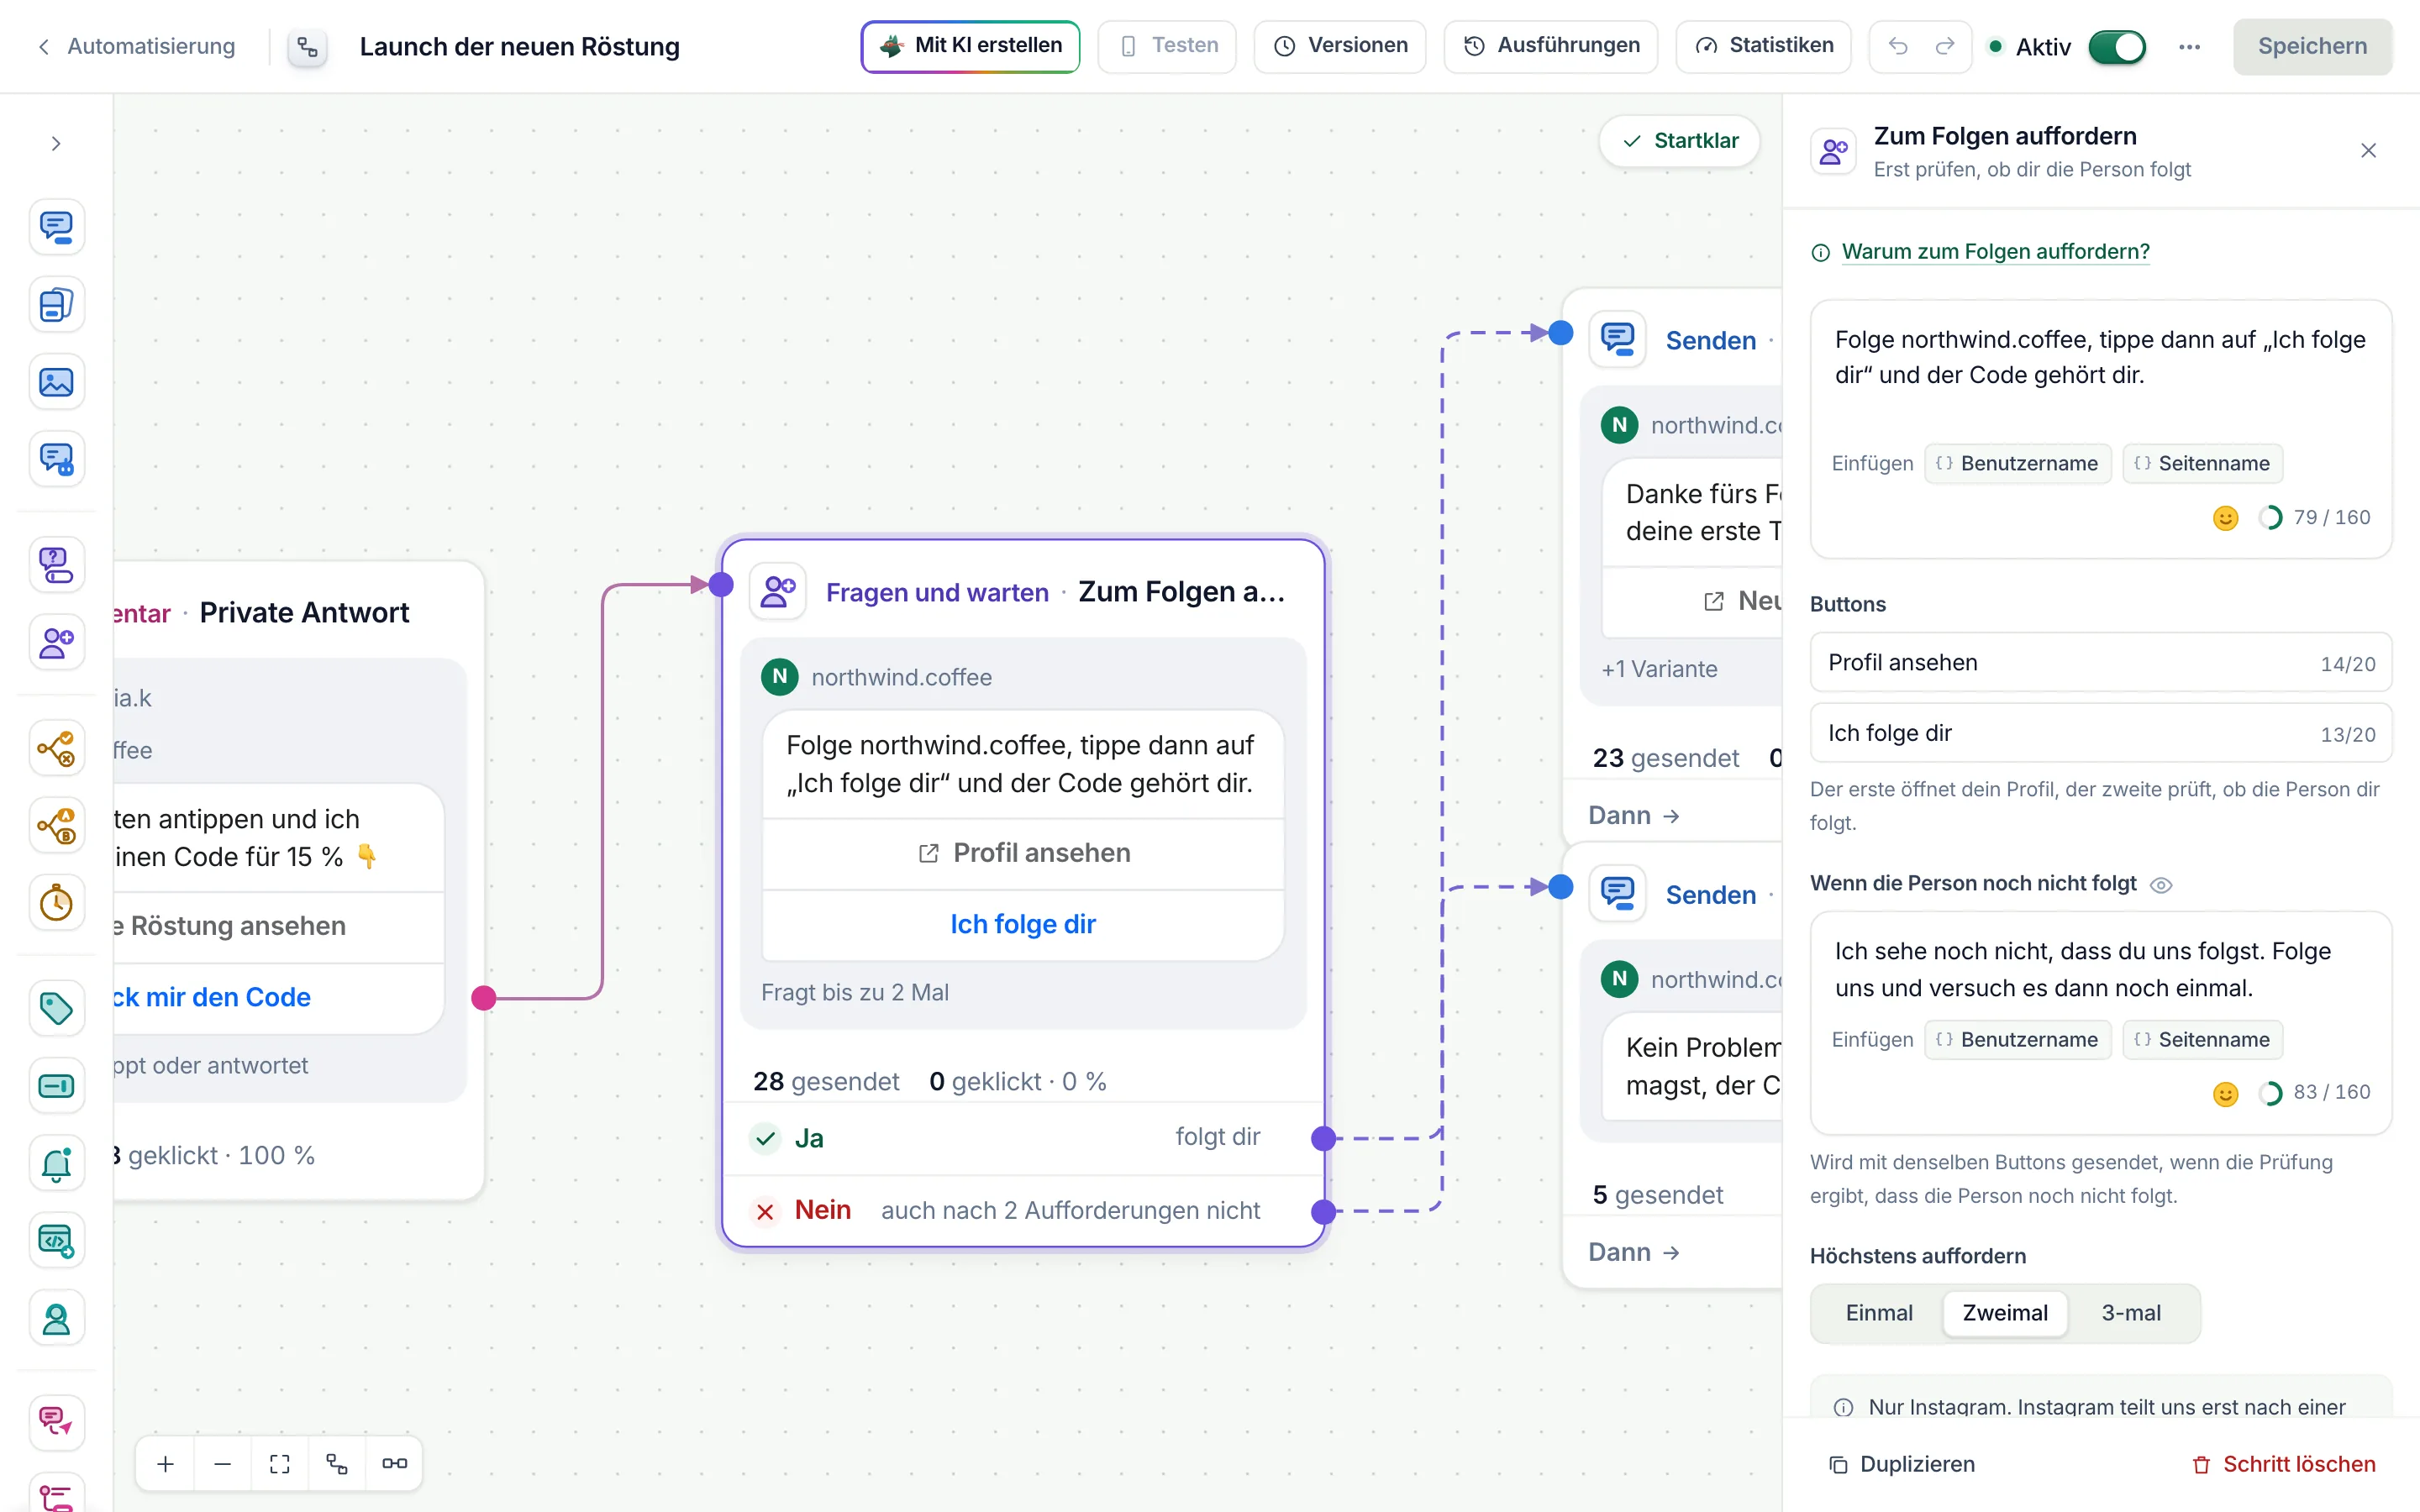This screenshot has height=1512, width=2420.
Task: Select the tag step icon in sidebar
Action: (x=56, y=1008)
